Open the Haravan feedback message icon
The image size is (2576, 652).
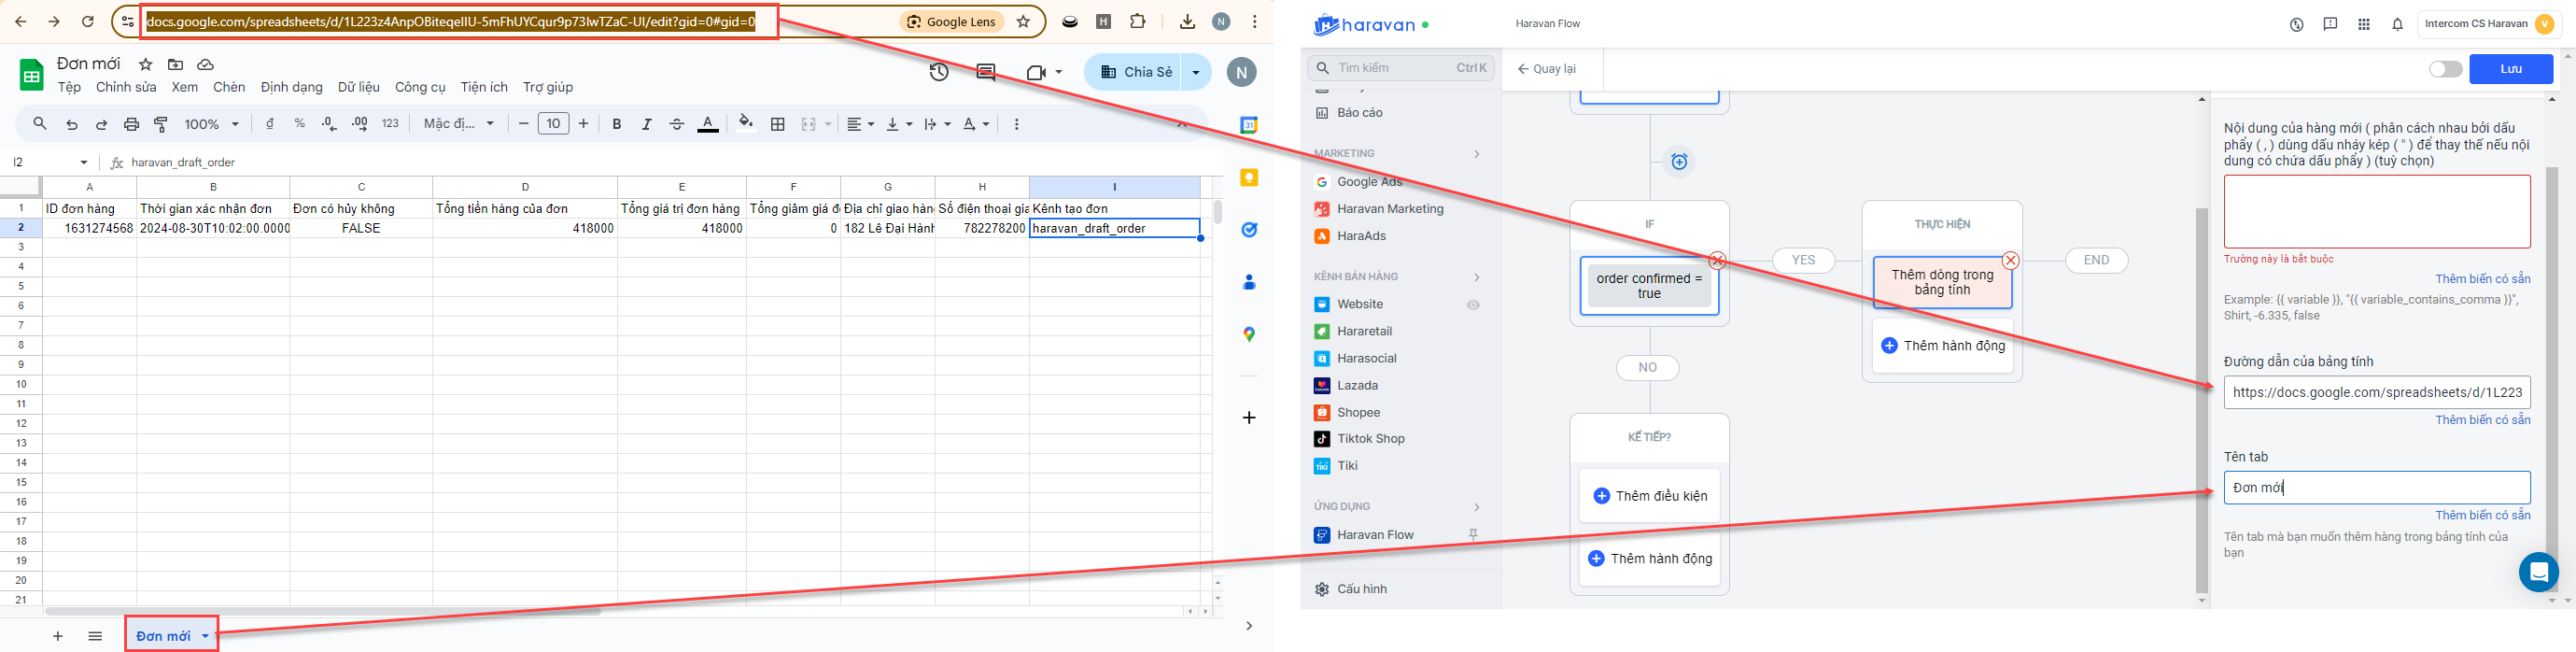point(2330,24)
